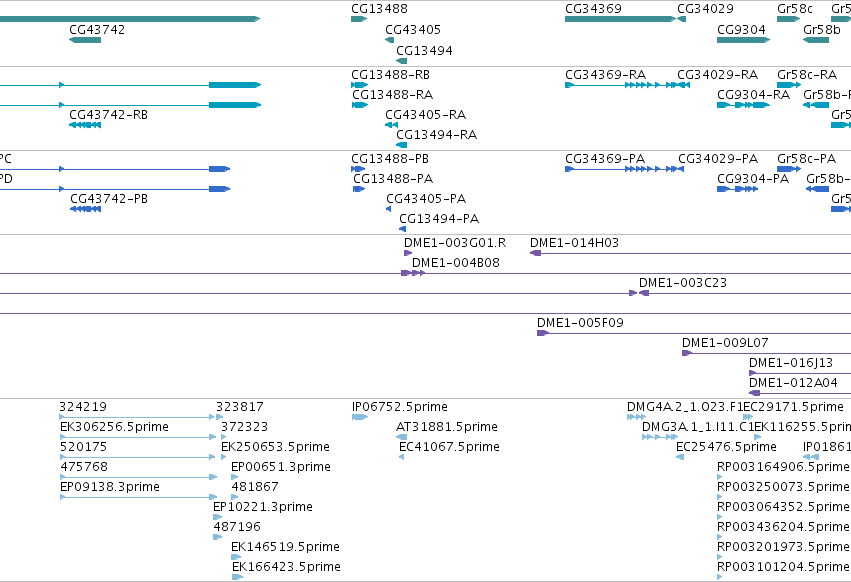Click the CG13494 gene label

tap(424, 50)
